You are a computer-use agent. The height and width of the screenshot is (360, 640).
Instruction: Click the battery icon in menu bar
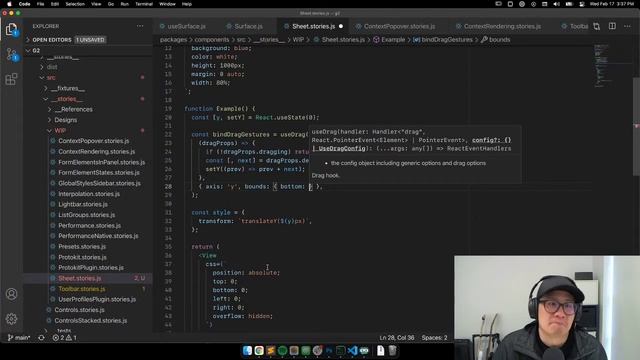[x=569, y=4]
